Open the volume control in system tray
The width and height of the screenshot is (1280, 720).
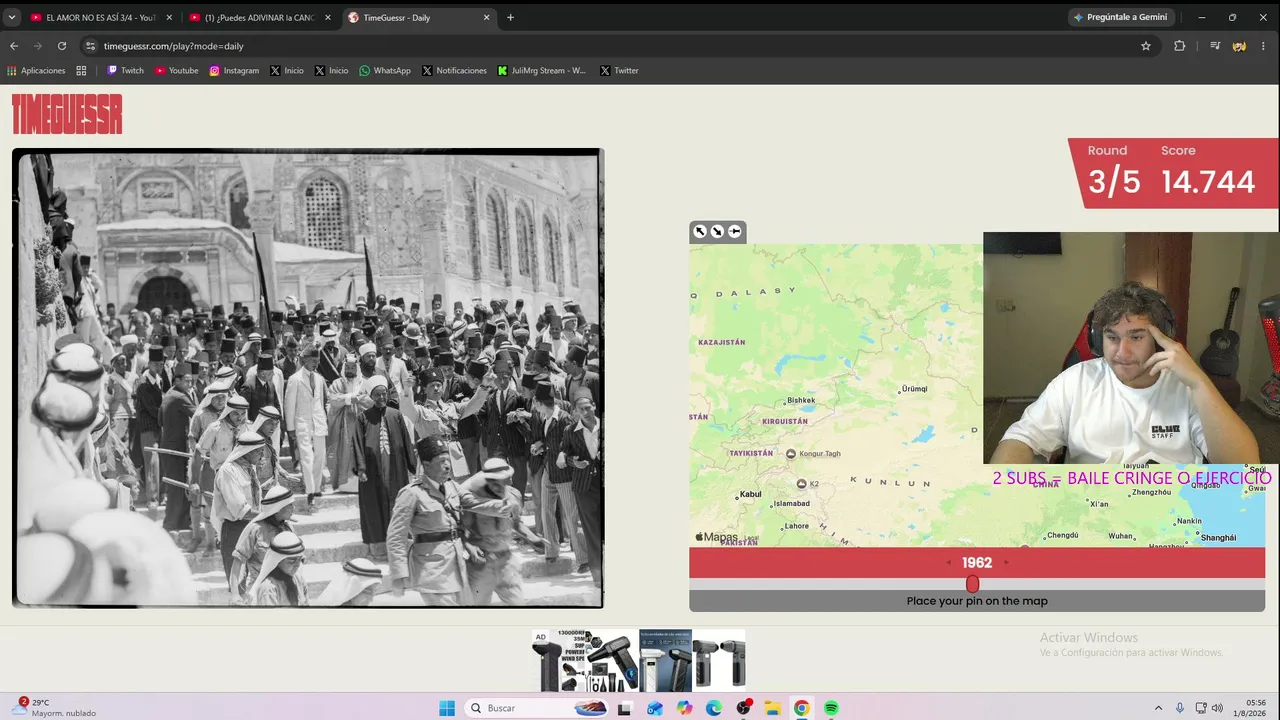[1217, 708]
